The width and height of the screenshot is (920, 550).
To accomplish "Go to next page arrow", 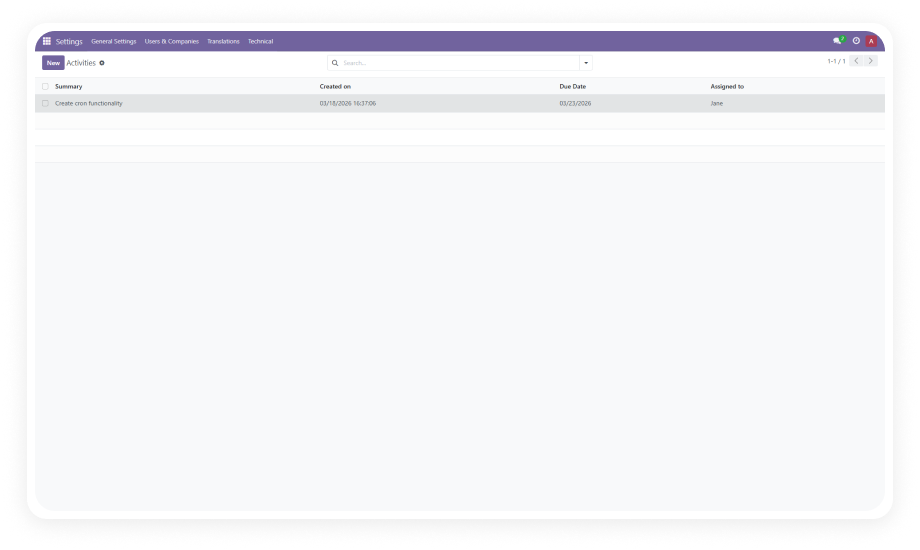I will click(x=871, y=61).
